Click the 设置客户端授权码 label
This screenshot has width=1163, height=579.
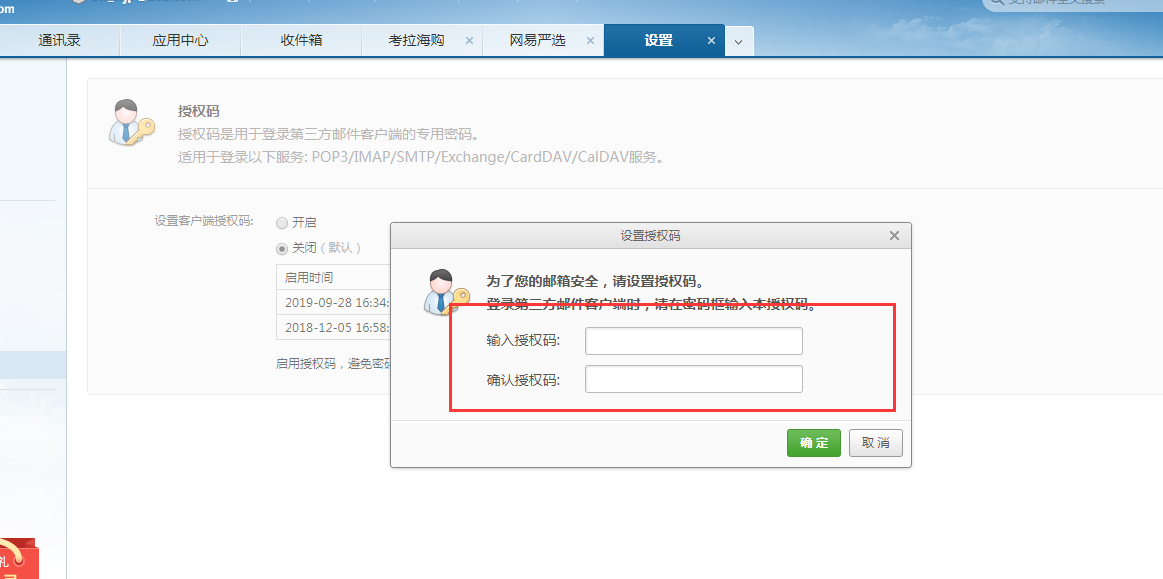(x=204, y=221)
